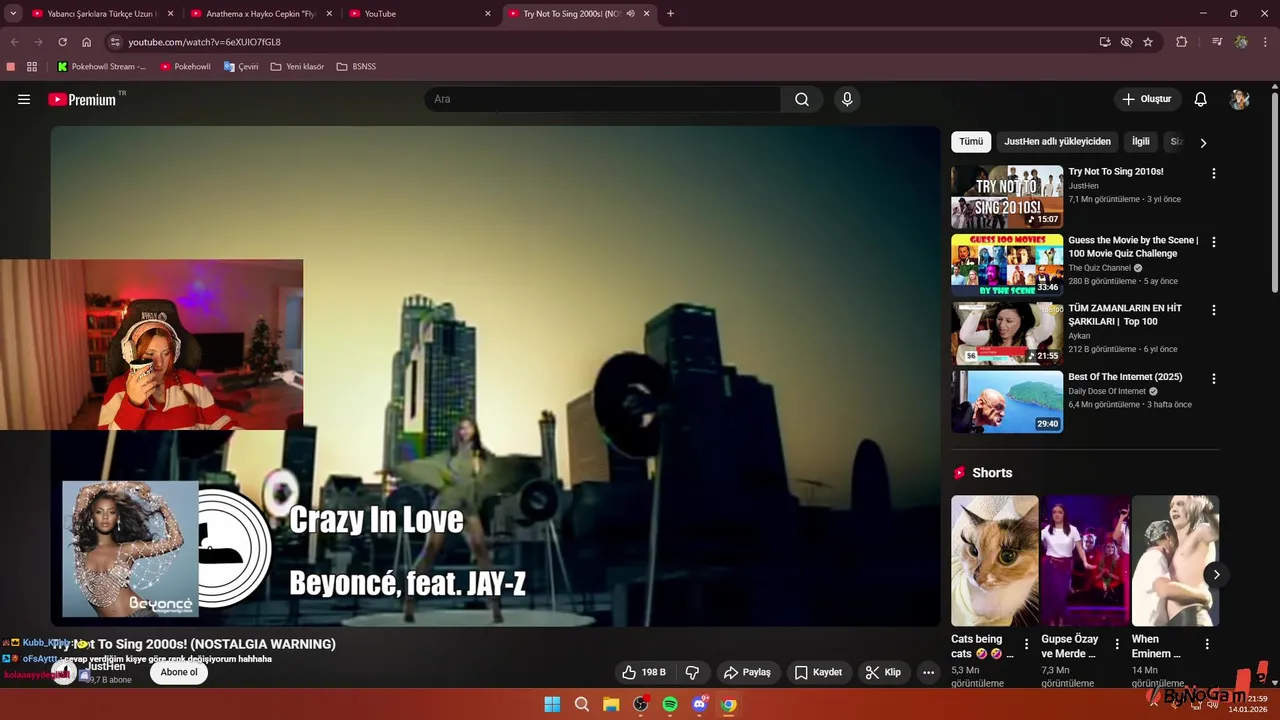Open Yeni klasör bookmarks folder
The width and height of the screenshot is (1280, 720).
pos(297,66)
